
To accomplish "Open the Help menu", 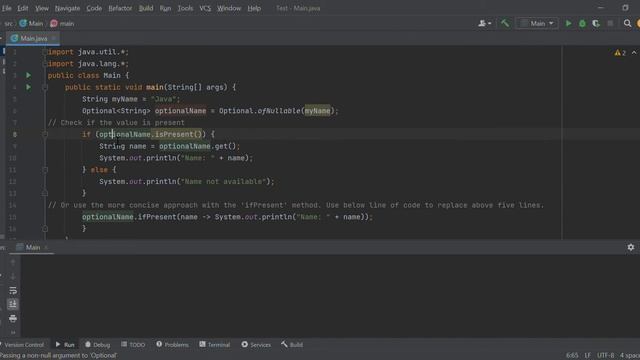I will pos(254,8).
